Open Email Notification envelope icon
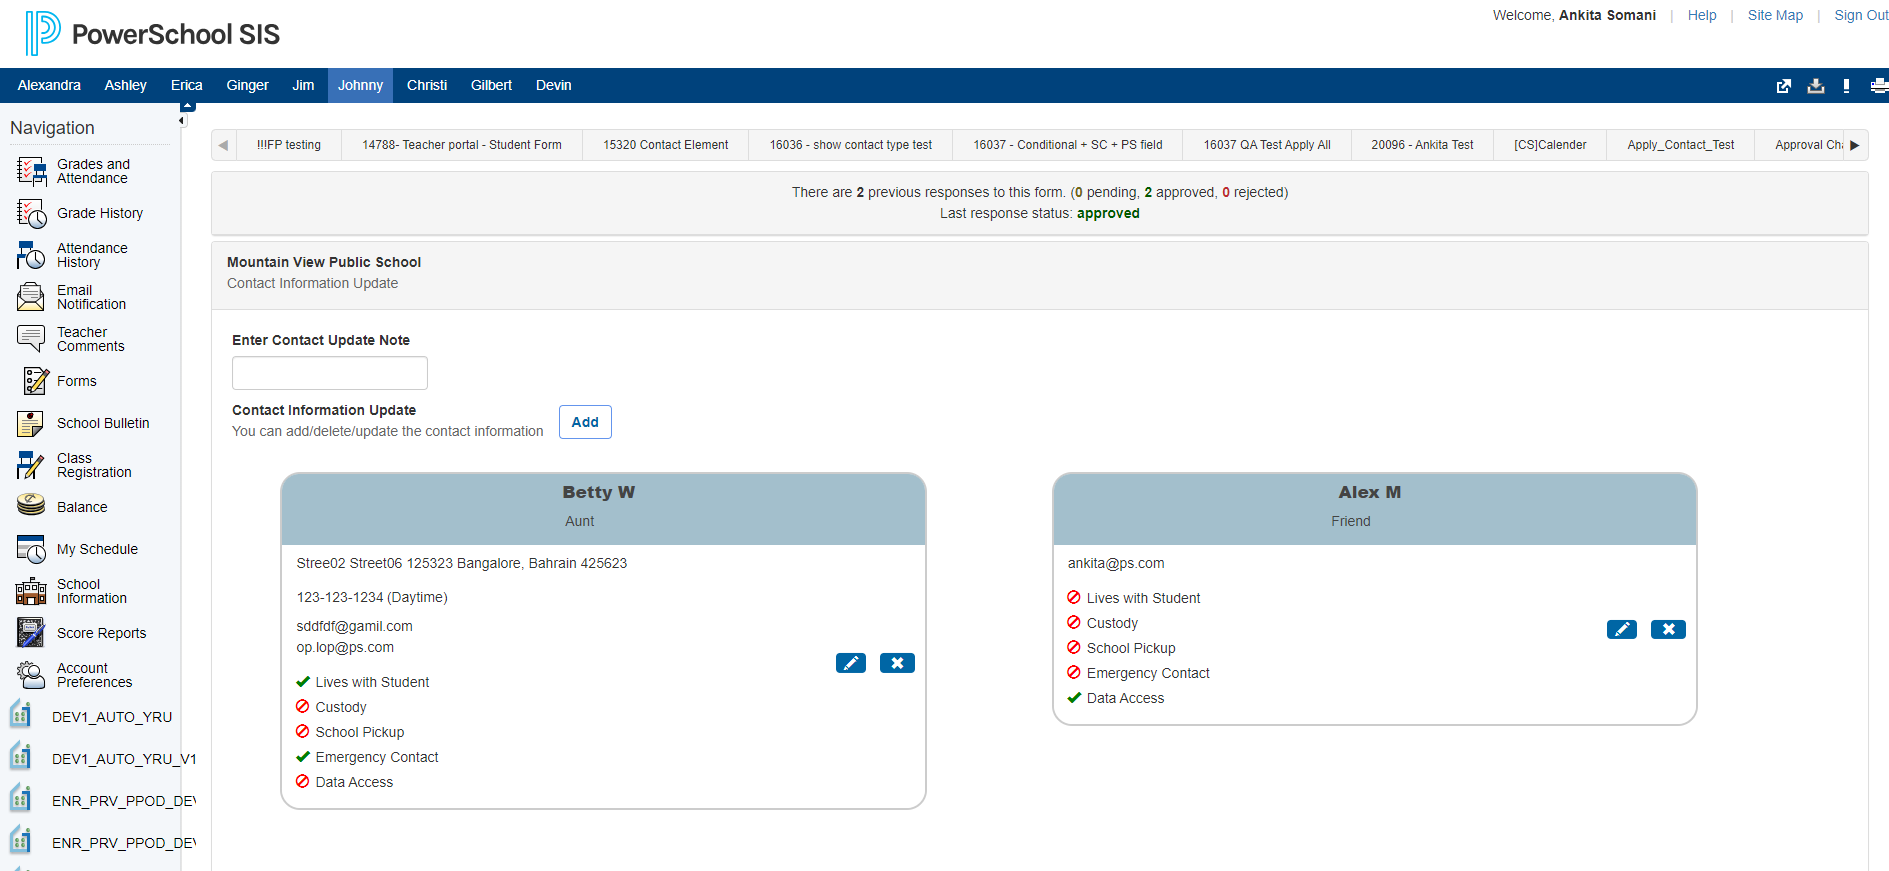The width and height of the screenshot is (1889, 871). [x=31, y=297]
